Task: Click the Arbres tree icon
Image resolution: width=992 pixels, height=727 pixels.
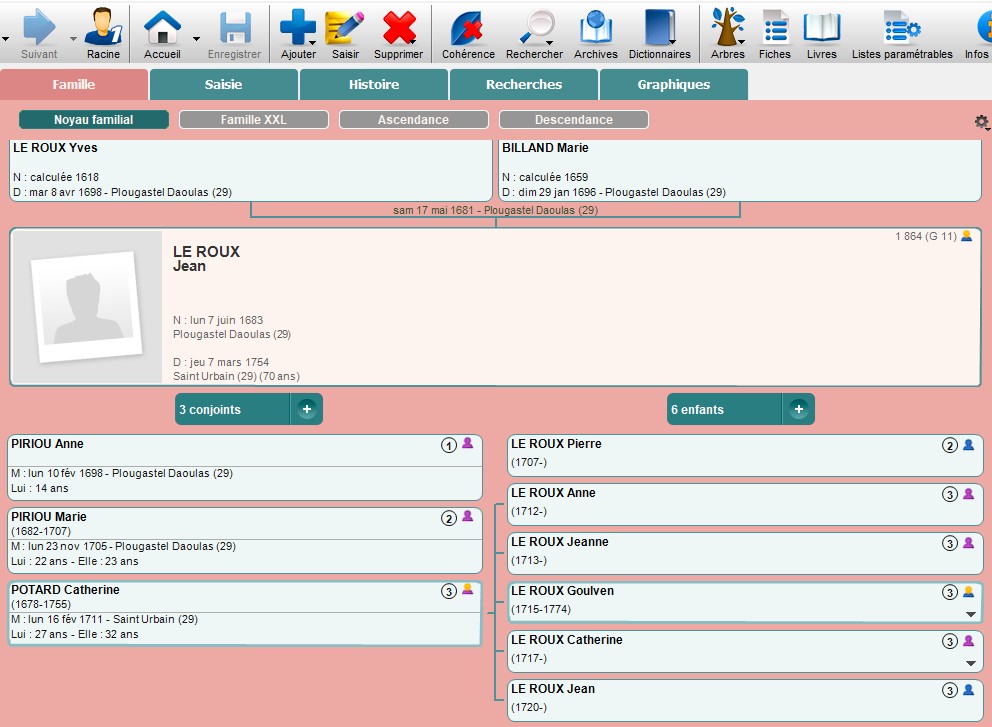Action: (727, 29)
